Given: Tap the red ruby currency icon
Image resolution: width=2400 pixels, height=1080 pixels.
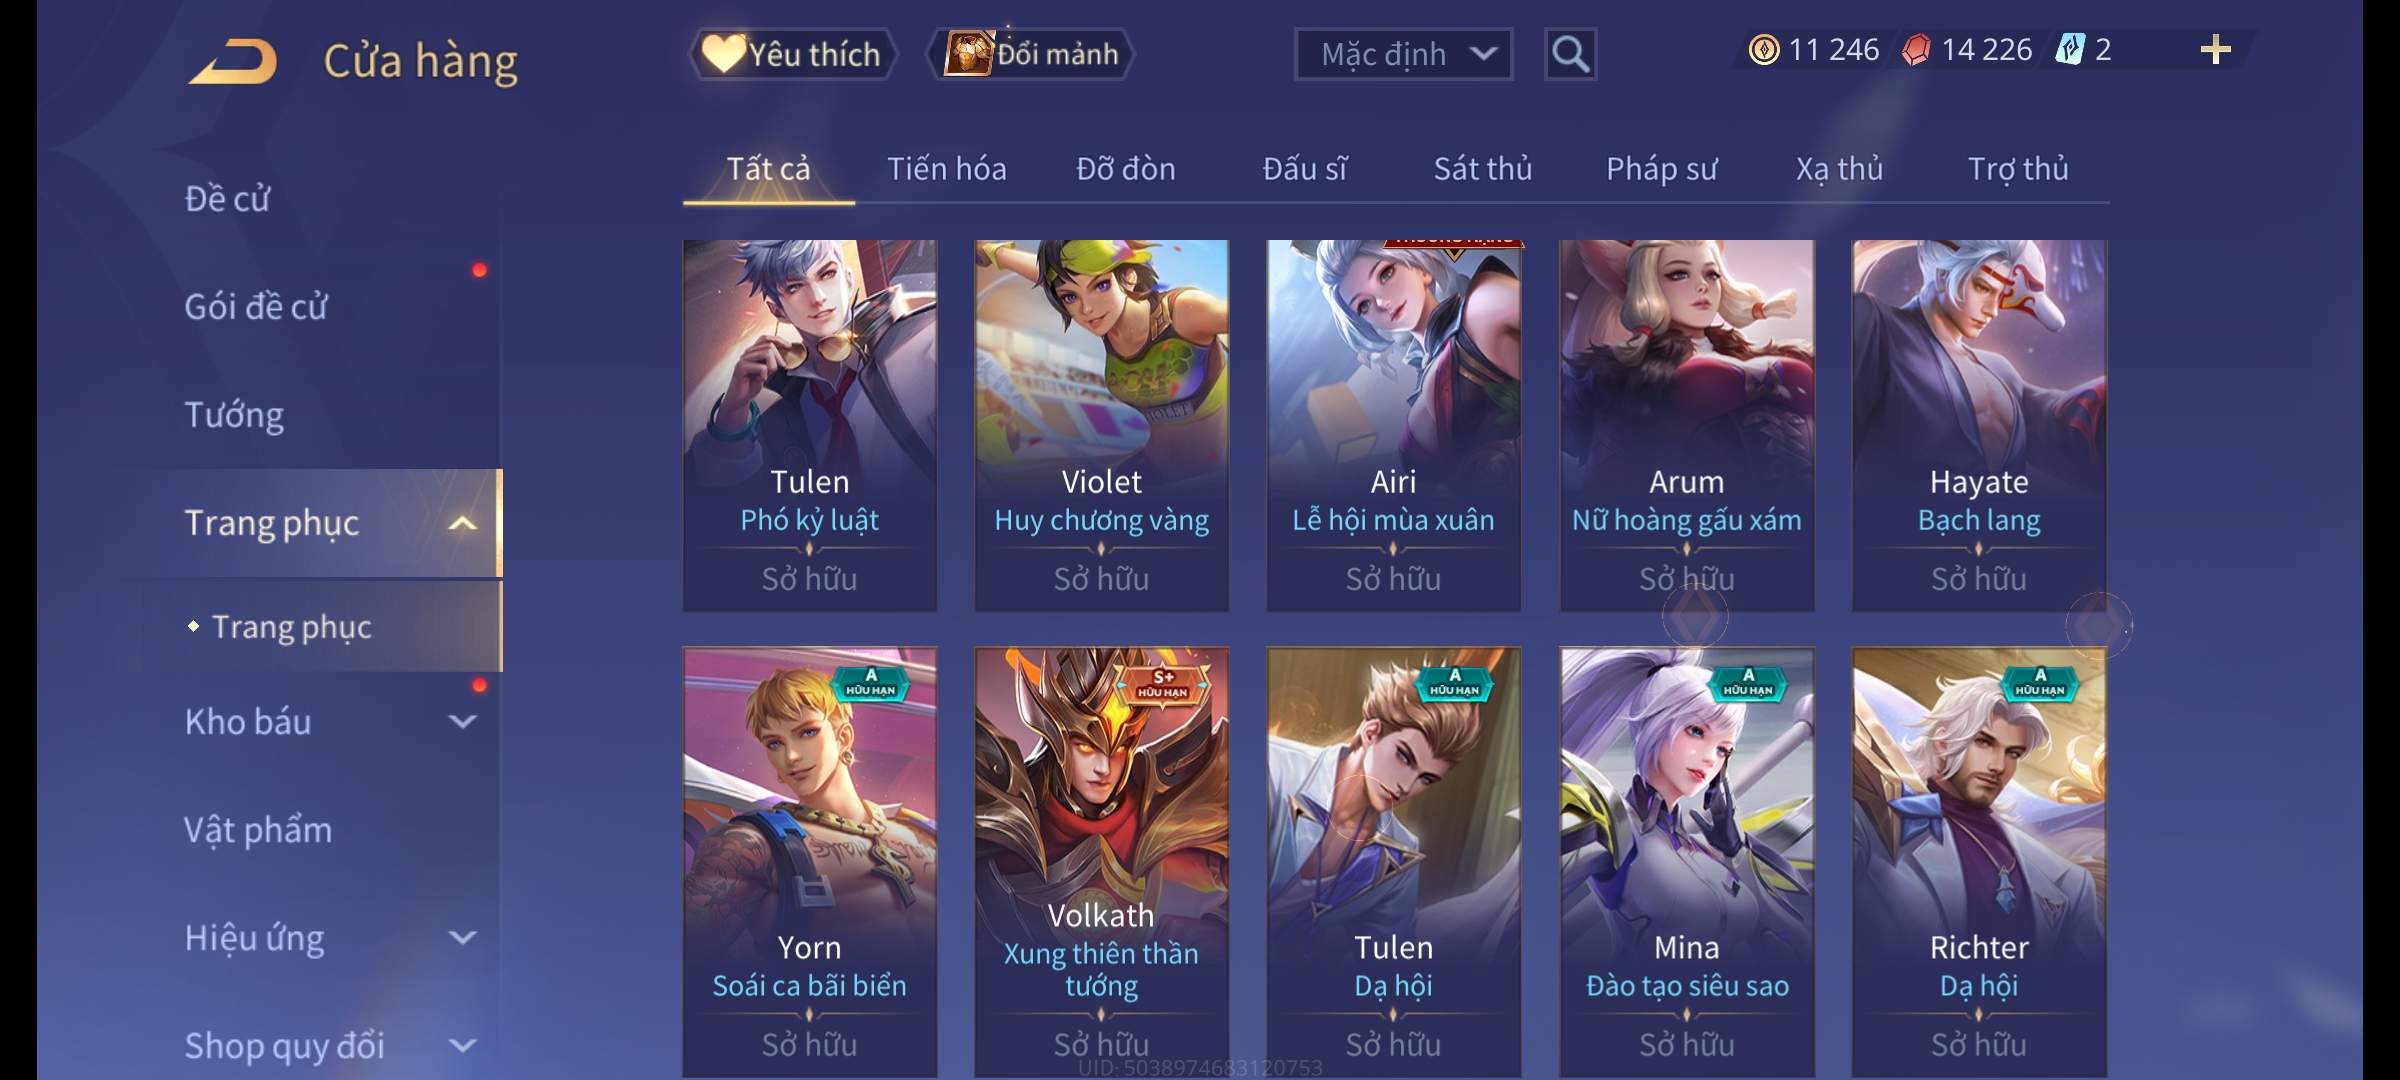Looking at the screenshot, I should tap(1916, 49).
